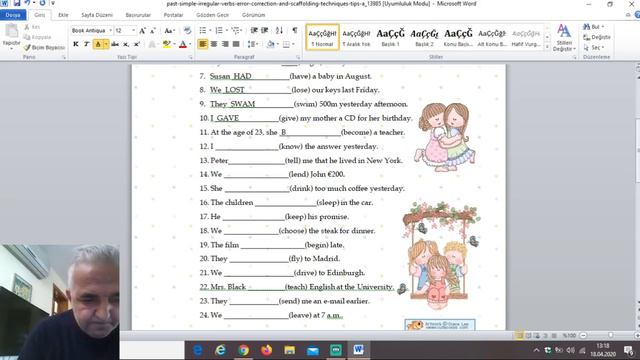
Task: Open Seç select dropdown
Action: [594, 47]
